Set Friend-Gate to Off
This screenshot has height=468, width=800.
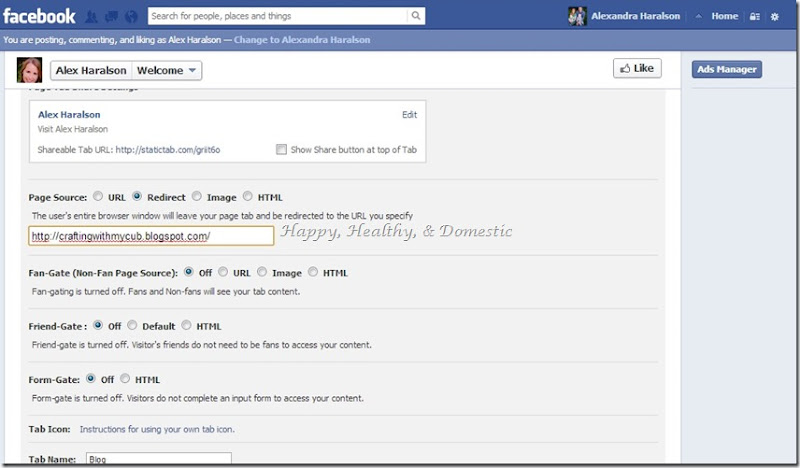pos(98,325)
